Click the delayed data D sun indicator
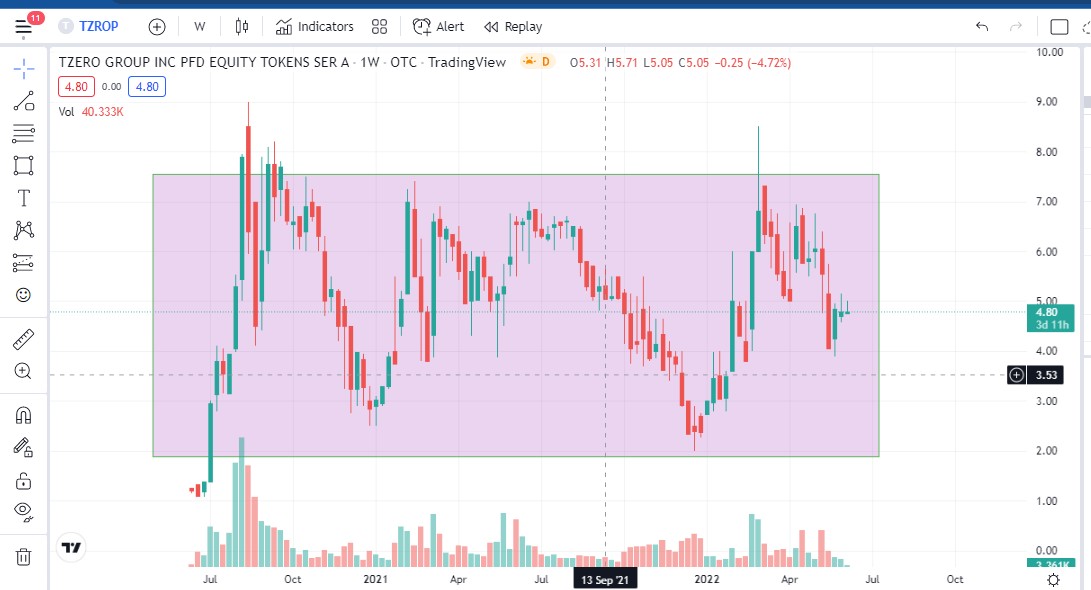Image resolution: width=1091 pixels, height=590 pixels. click(x=536, y=62)
